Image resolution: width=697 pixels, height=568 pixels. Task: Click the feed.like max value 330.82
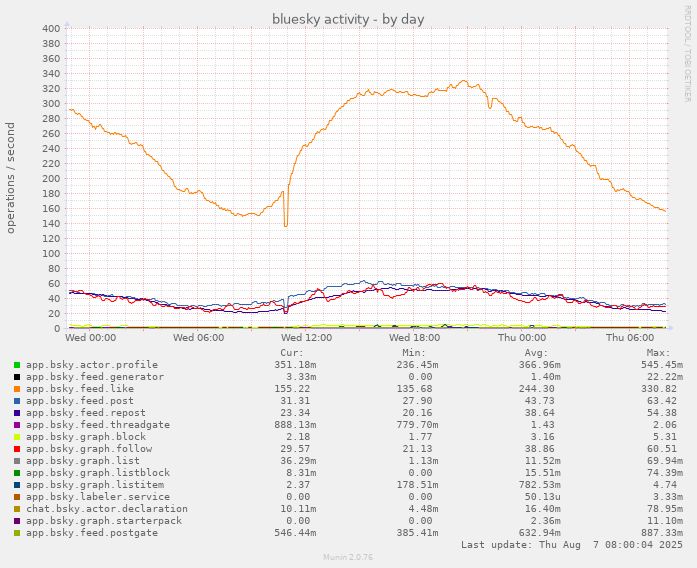point(658,389)
